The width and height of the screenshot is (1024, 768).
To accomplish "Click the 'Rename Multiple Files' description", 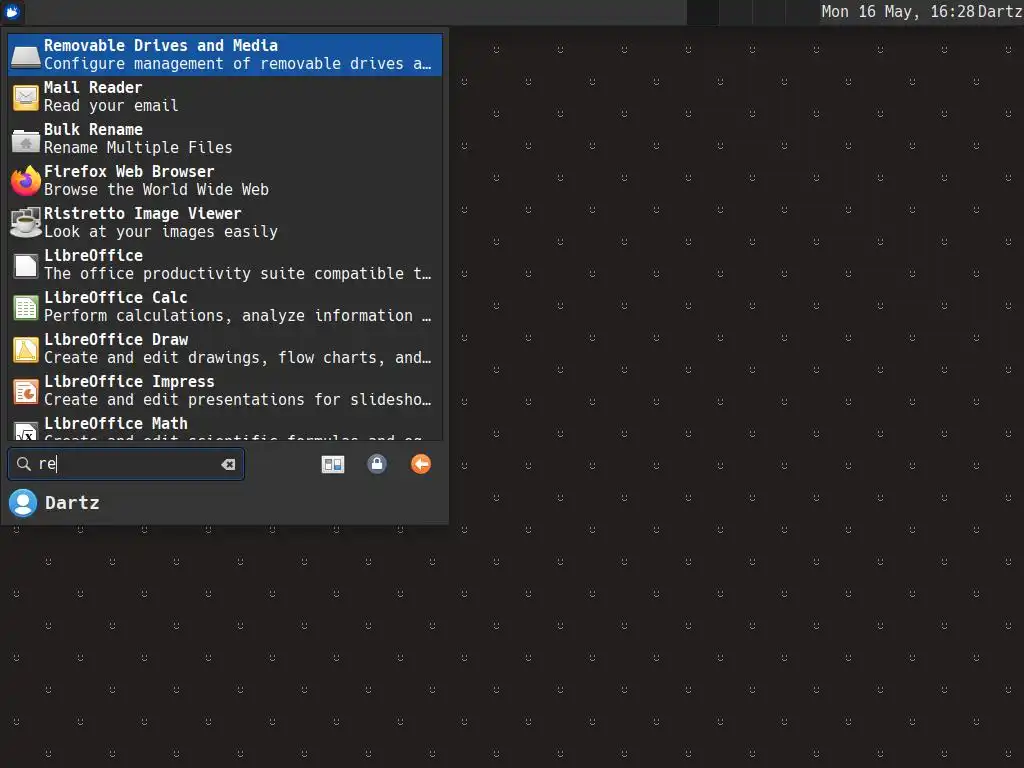I will [138, 148].
